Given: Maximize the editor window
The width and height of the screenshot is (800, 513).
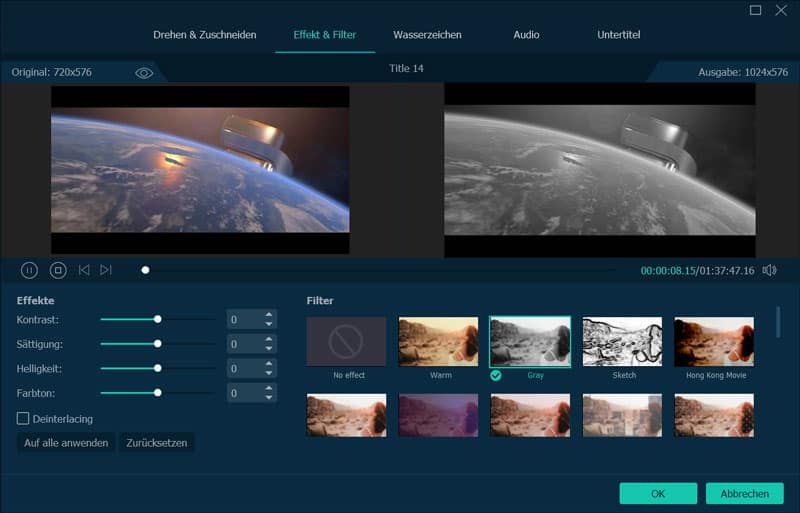Looking at the screenshot, I should [756, 10].
